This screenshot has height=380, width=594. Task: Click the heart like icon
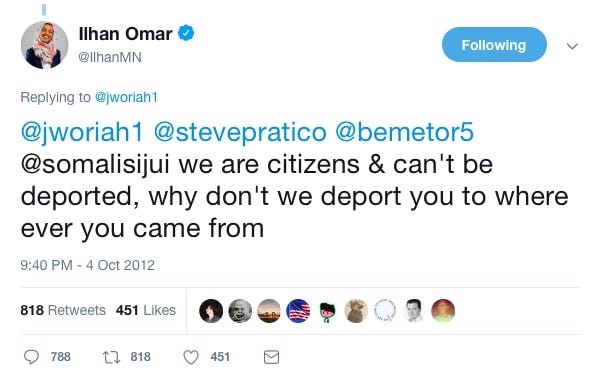point(191,357)
